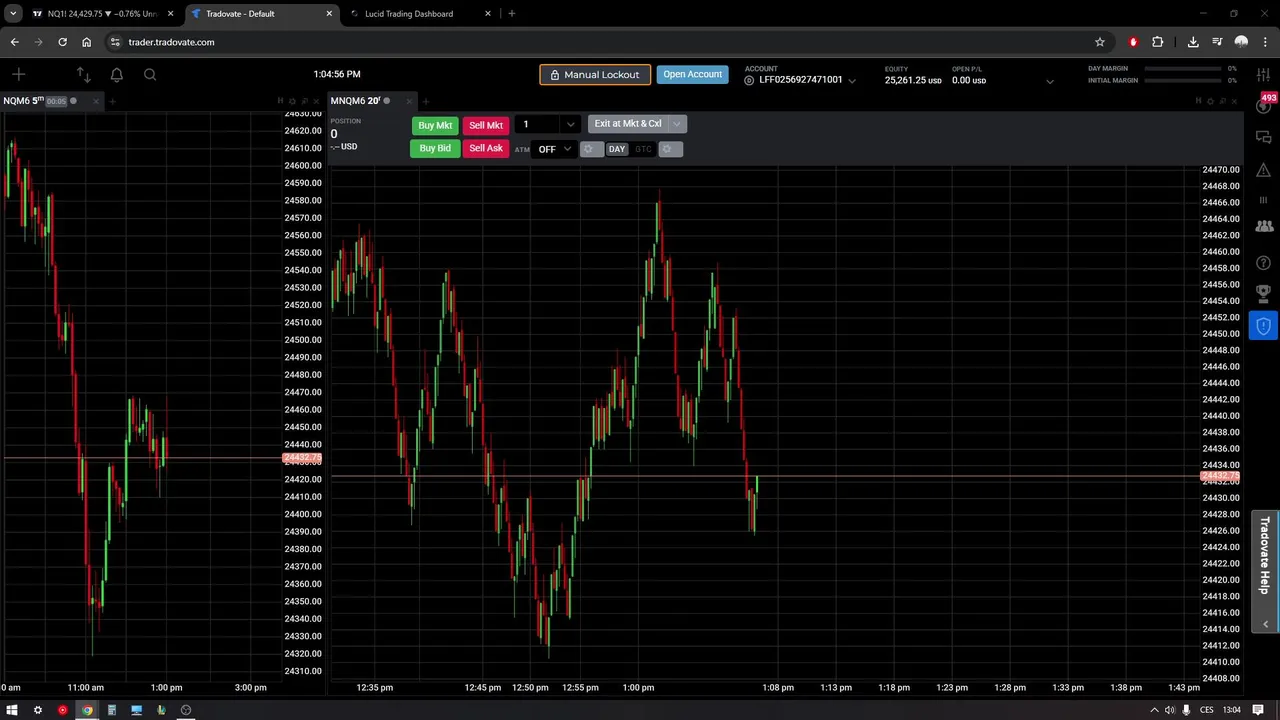This screenshot has width=1280, height=720.
Task: Close the MNQM6 chart tab
Action: [x=409, y=101]
